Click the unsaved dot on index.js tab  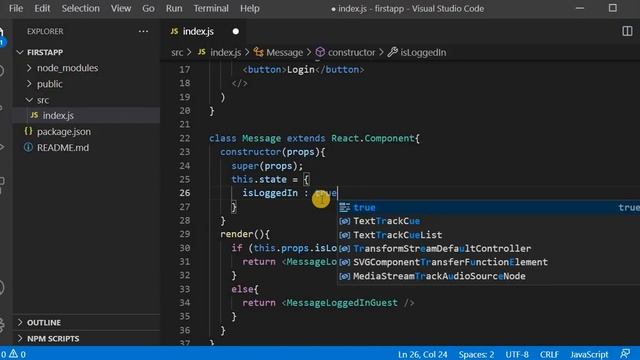[x=236, y=31]
